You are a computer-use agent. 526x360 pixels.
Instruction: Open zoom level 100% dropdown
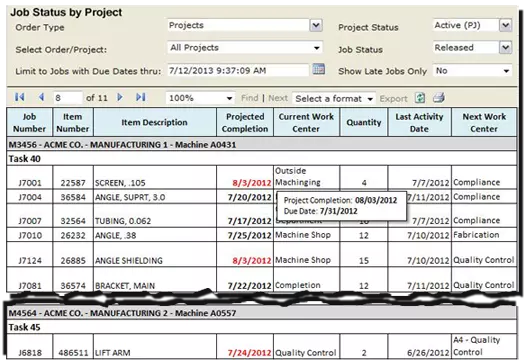click(x=229, y=98)
